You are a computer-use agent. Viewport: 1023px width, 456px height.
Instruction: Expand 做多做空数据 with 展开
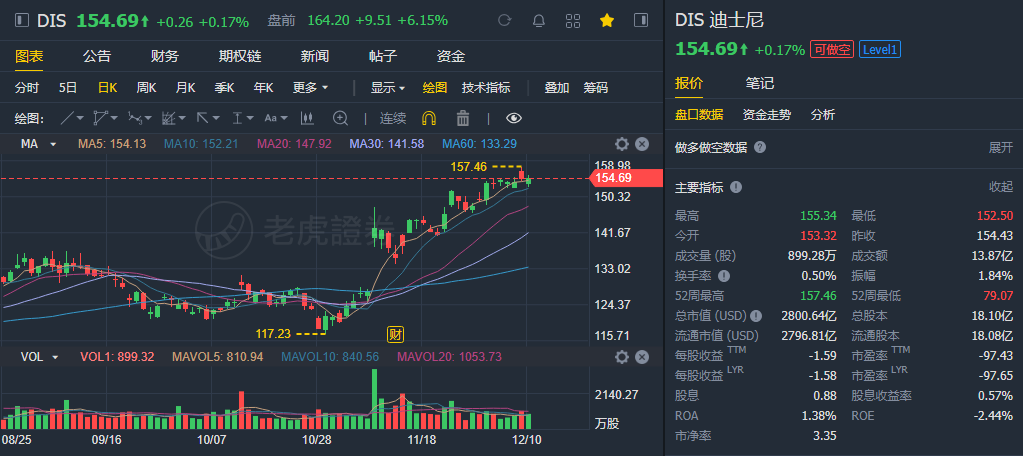1001,147
